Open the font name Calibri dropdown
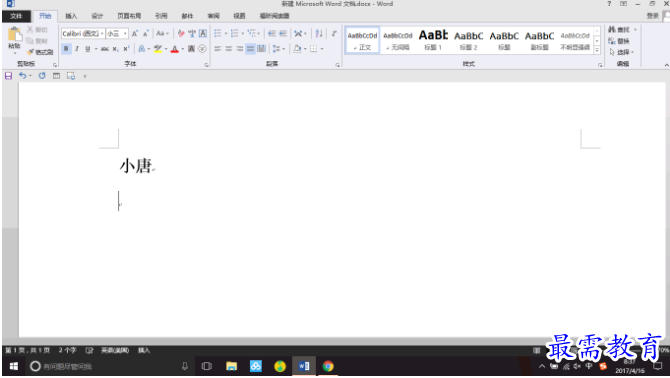670x378 pixels. pyautogui.click(x=102, y=33)
